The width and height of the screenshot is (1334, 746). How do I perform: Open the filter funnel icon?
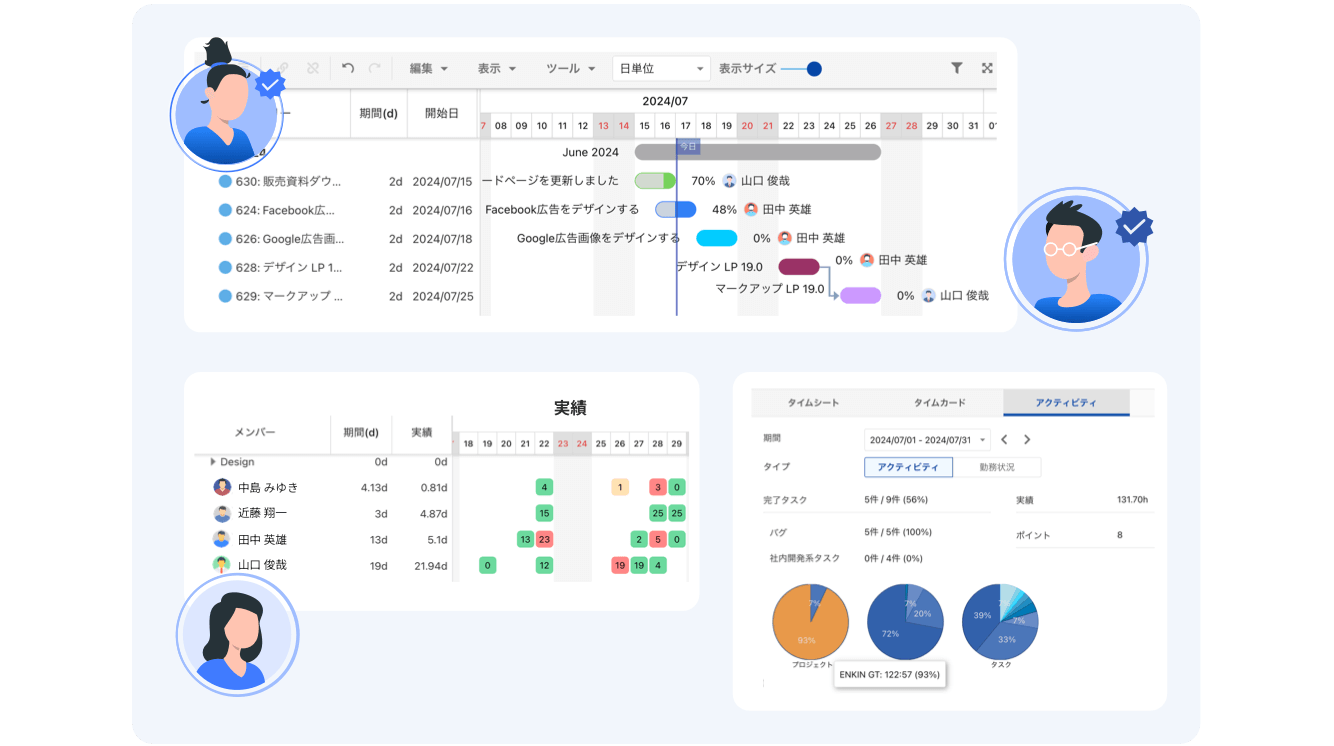pyautogui.click(x=957, y=68)
